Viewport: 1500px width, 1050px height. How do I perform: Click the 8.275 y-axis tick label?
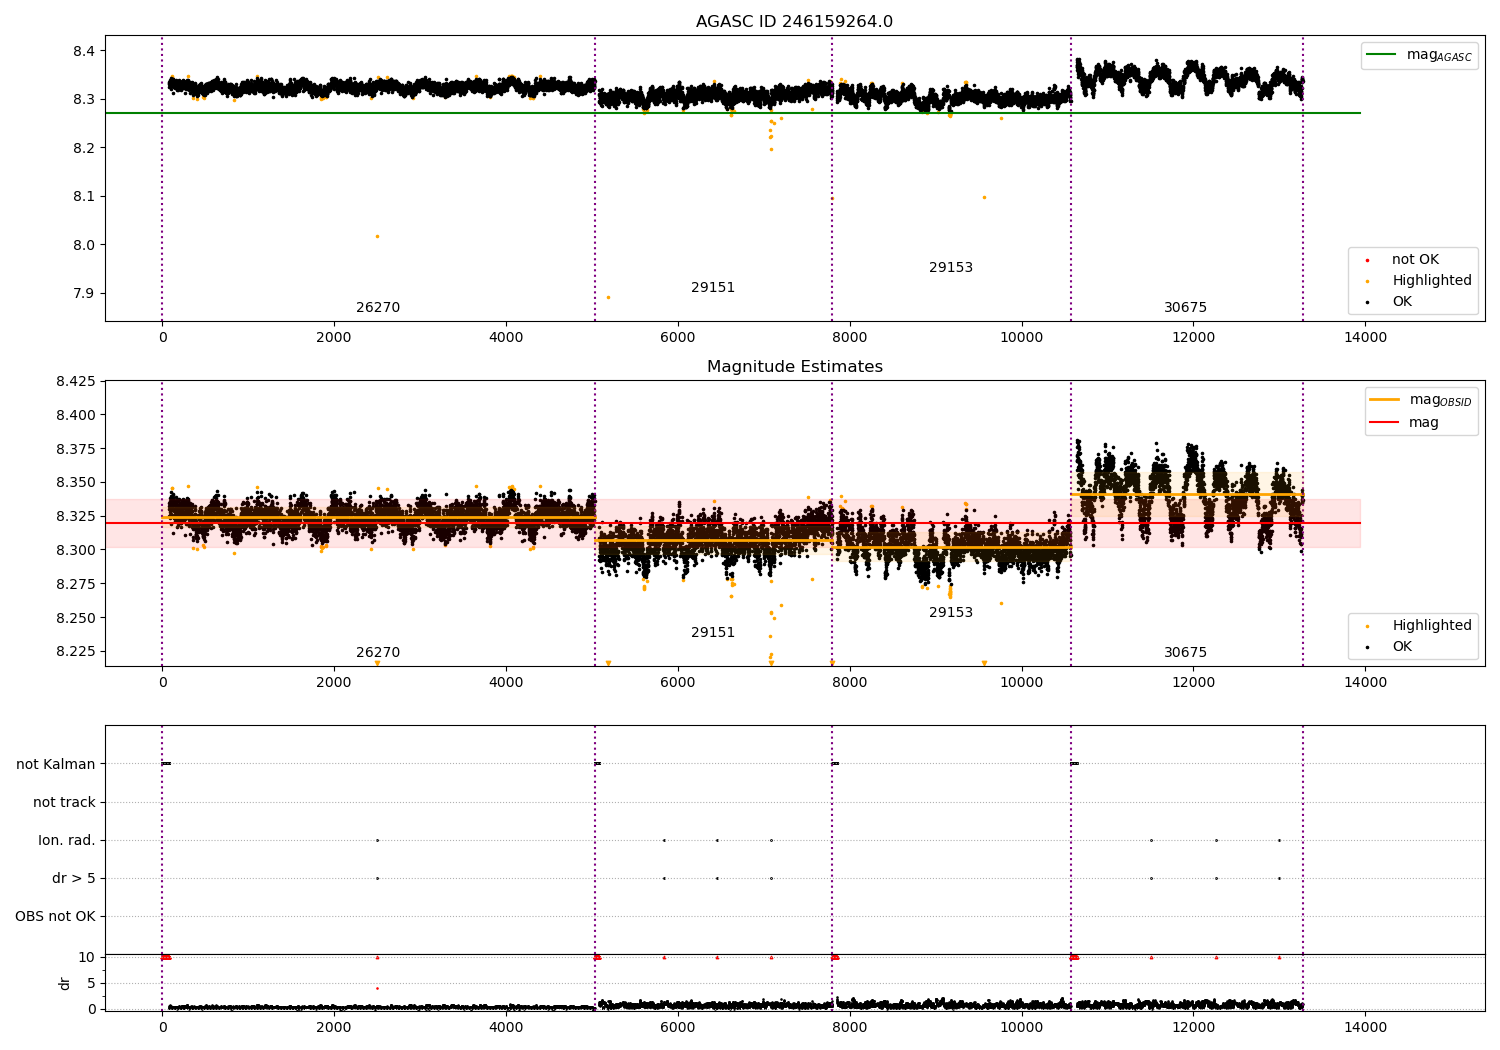[75, 584]
